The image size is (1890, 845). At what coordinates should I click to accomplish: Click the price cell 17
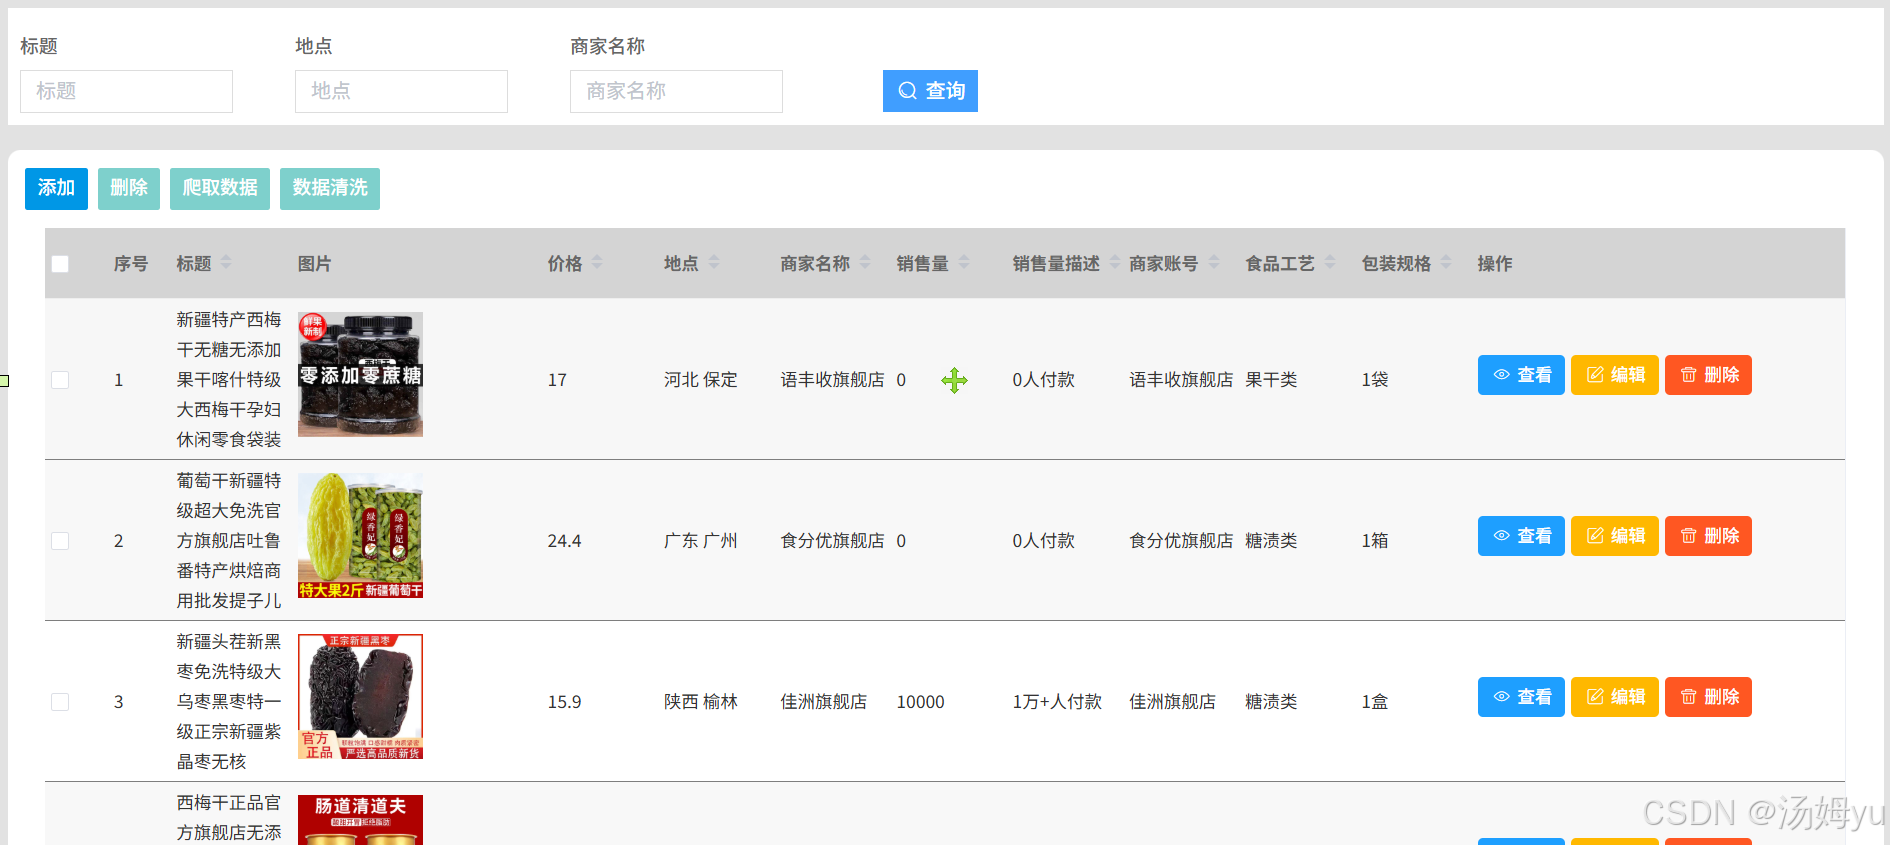point(557,380)
